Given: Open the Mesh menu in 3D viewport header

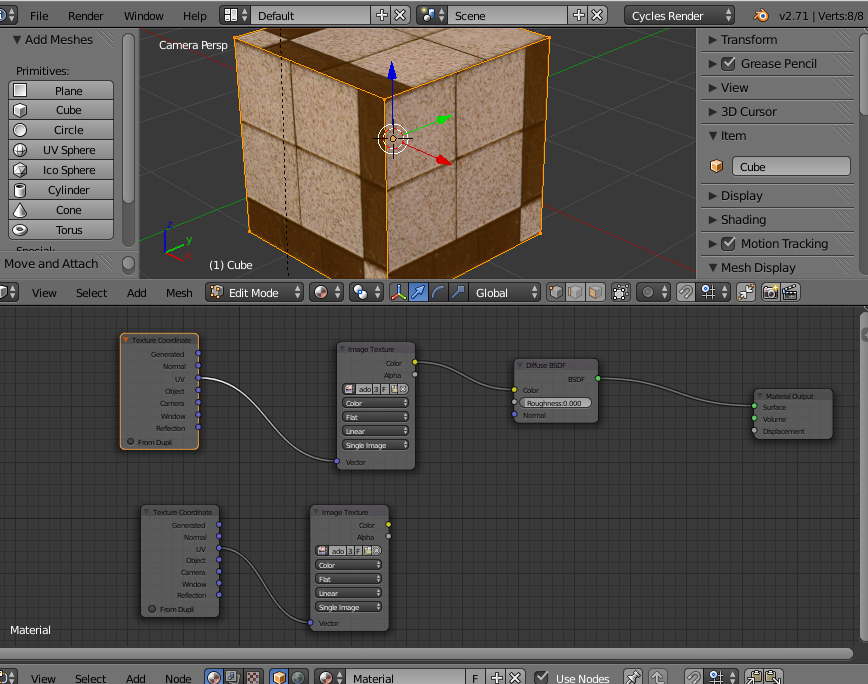Looking at the screenshot, I should tap(179, 293).
